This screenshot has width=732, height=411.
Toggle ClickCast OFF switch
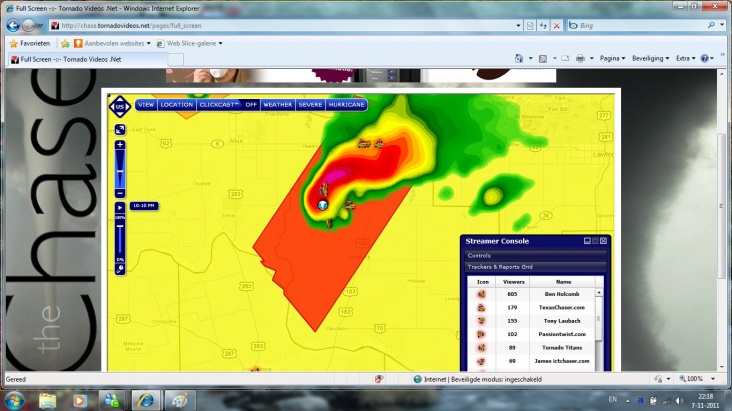pos(251,105)
